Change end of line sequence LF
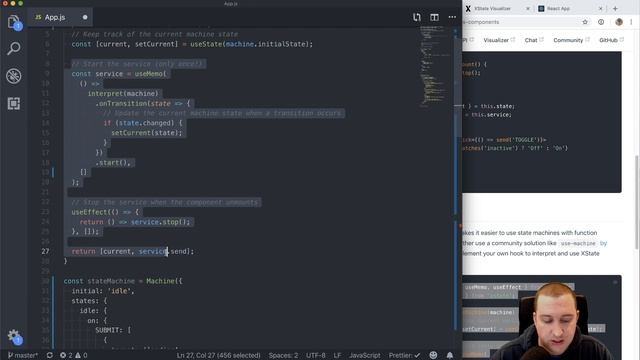This screenshot has width=640, height=360. [337, 356]
